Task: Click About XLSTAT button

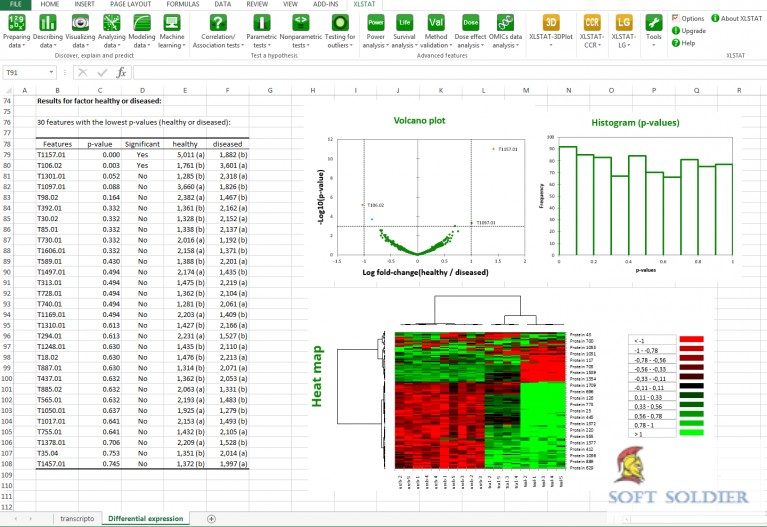Action: tap(737, 18)
